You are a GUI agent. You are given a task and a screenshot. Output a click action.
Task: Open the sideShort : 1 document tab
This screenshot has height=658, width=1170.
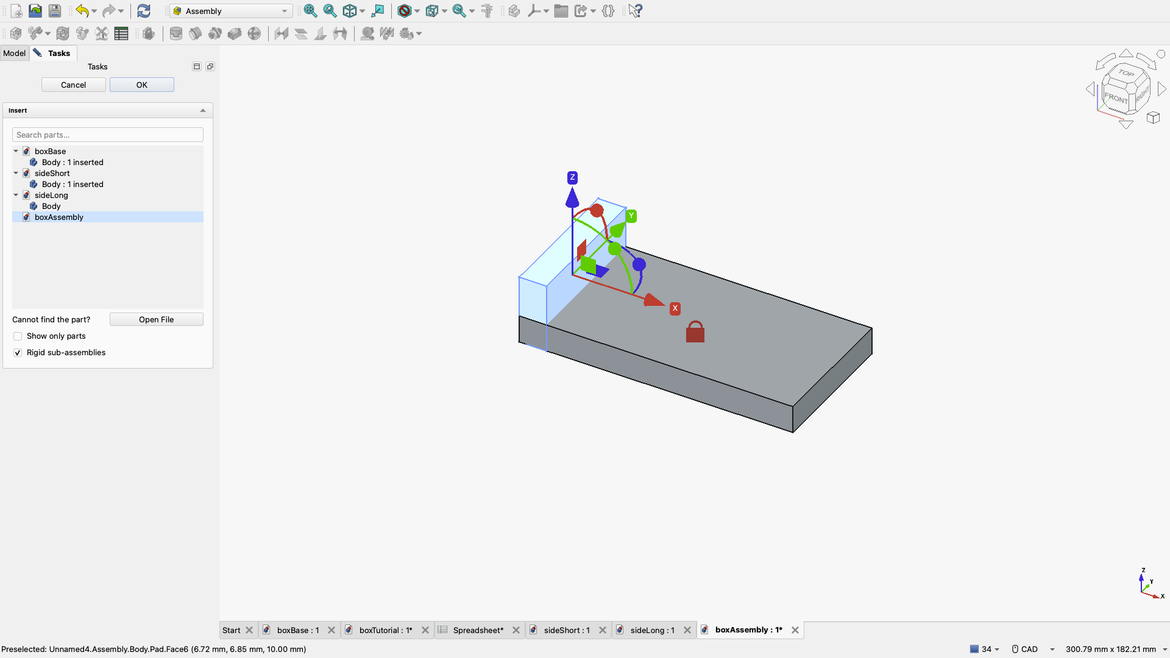point(566,630)
